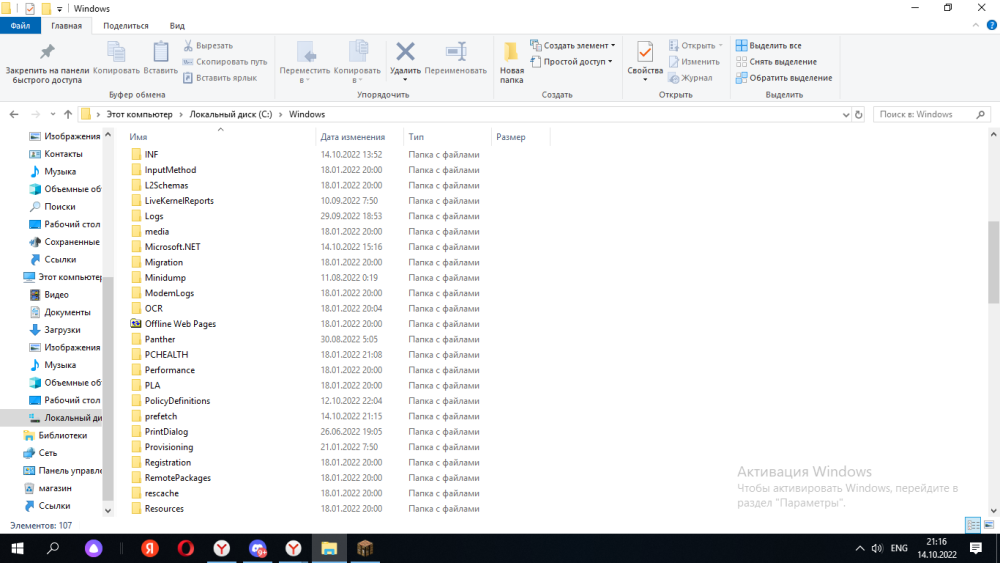The image size is (1000, 563).
Task: Select the Resources folder
Action: 164,509
